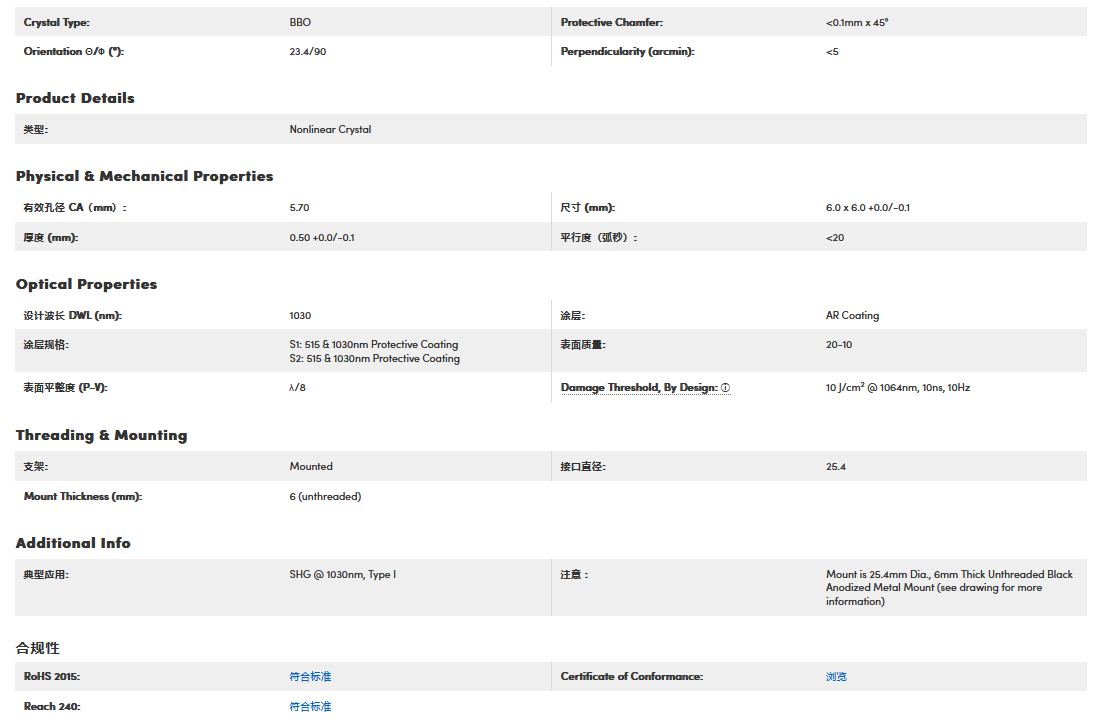Click the mount description note text
The image size is (1093, 727).
tap(948, 588)
